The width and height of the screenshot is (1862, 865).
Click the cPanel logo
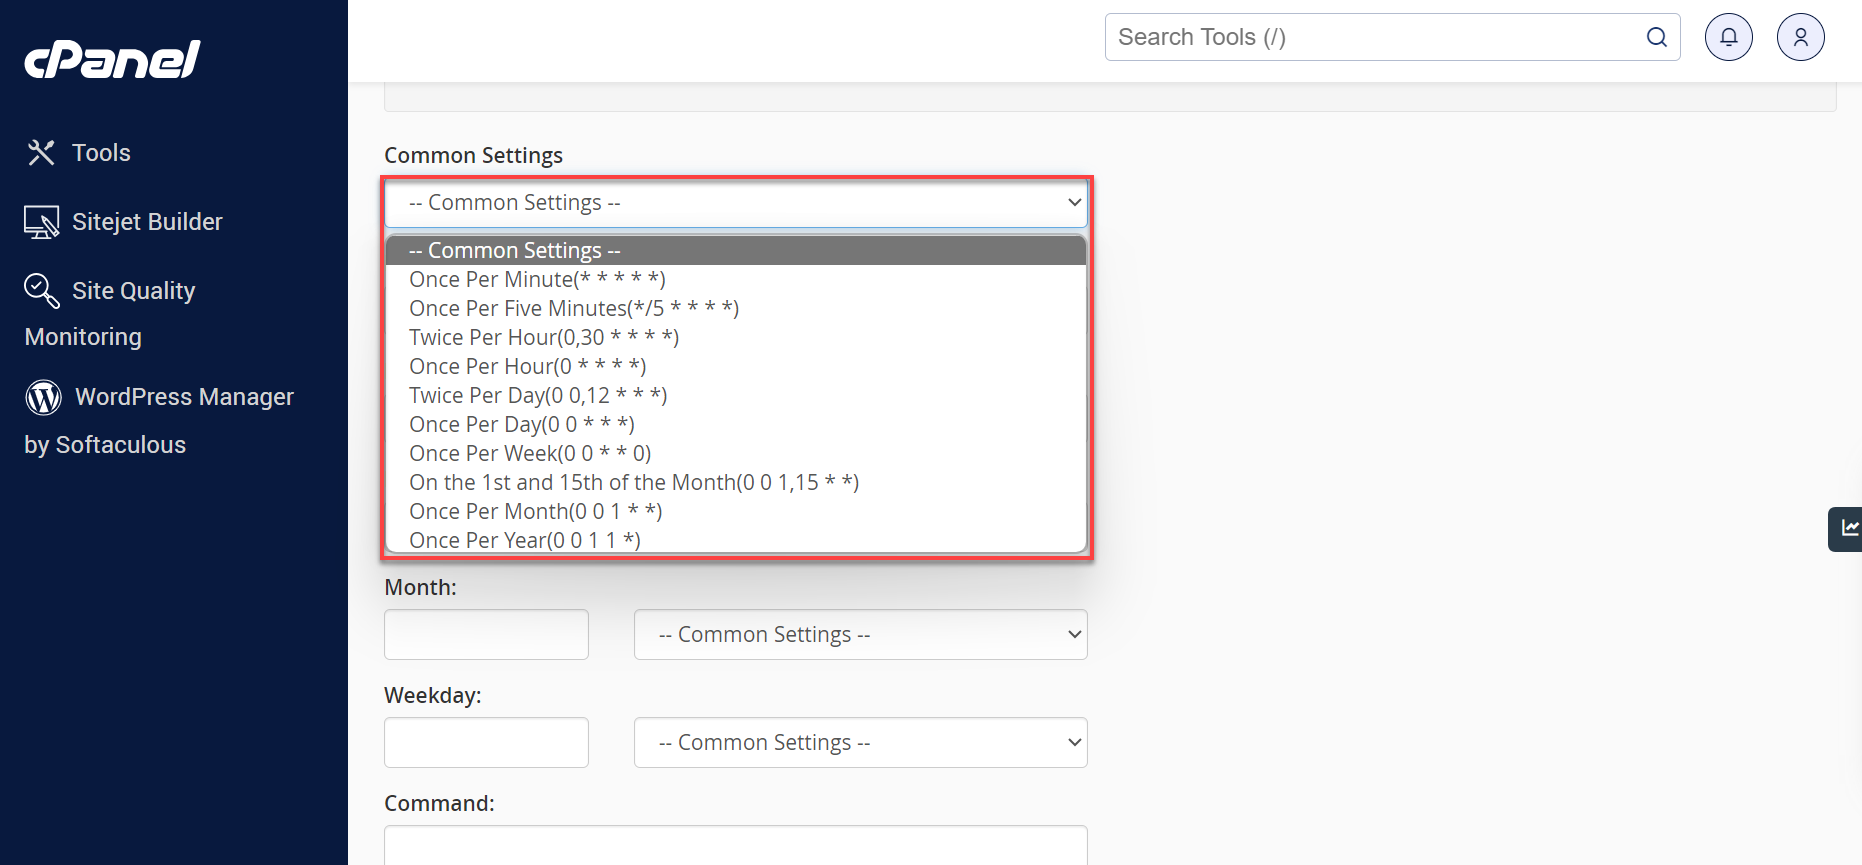(111, 60)
